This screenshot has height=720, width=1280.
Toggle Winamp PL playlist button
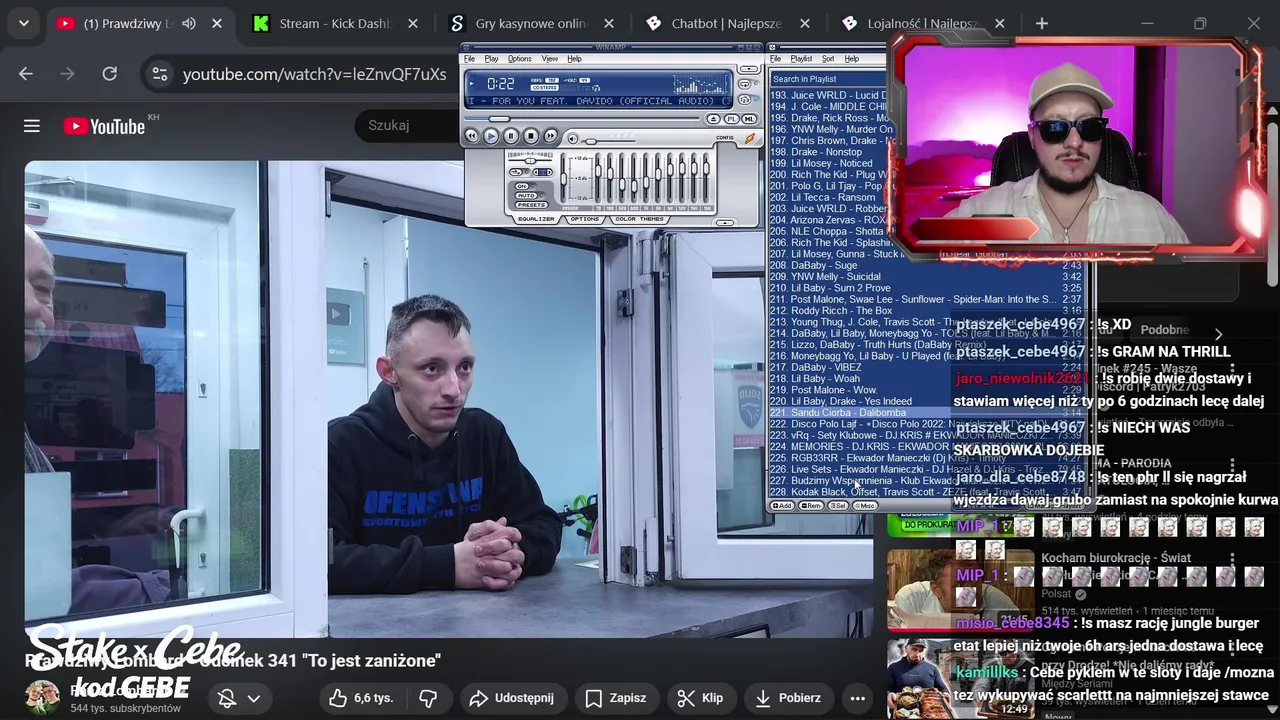pos(732,119)
